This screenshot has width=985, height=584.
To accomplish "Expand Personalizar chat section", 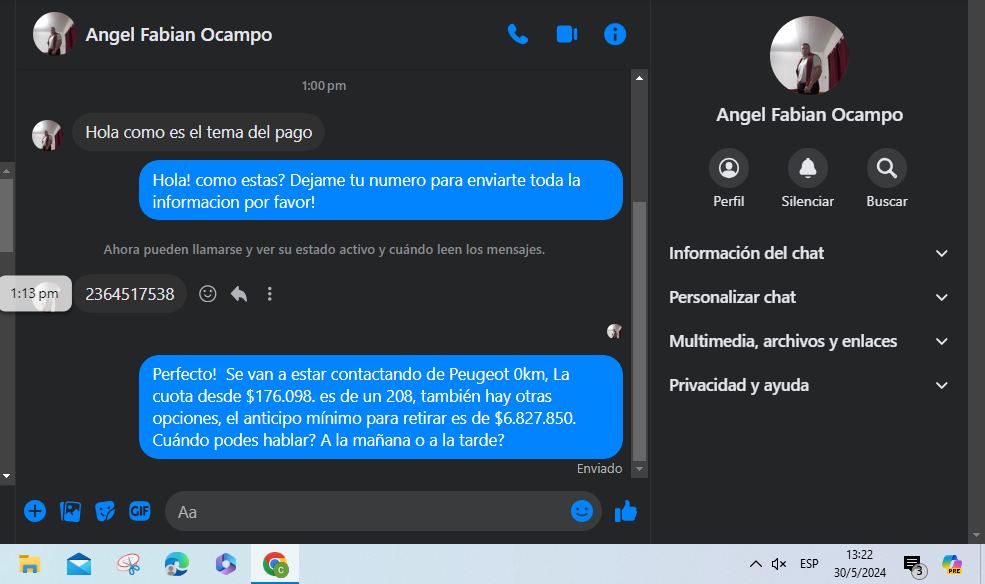I will click(809, 297).
